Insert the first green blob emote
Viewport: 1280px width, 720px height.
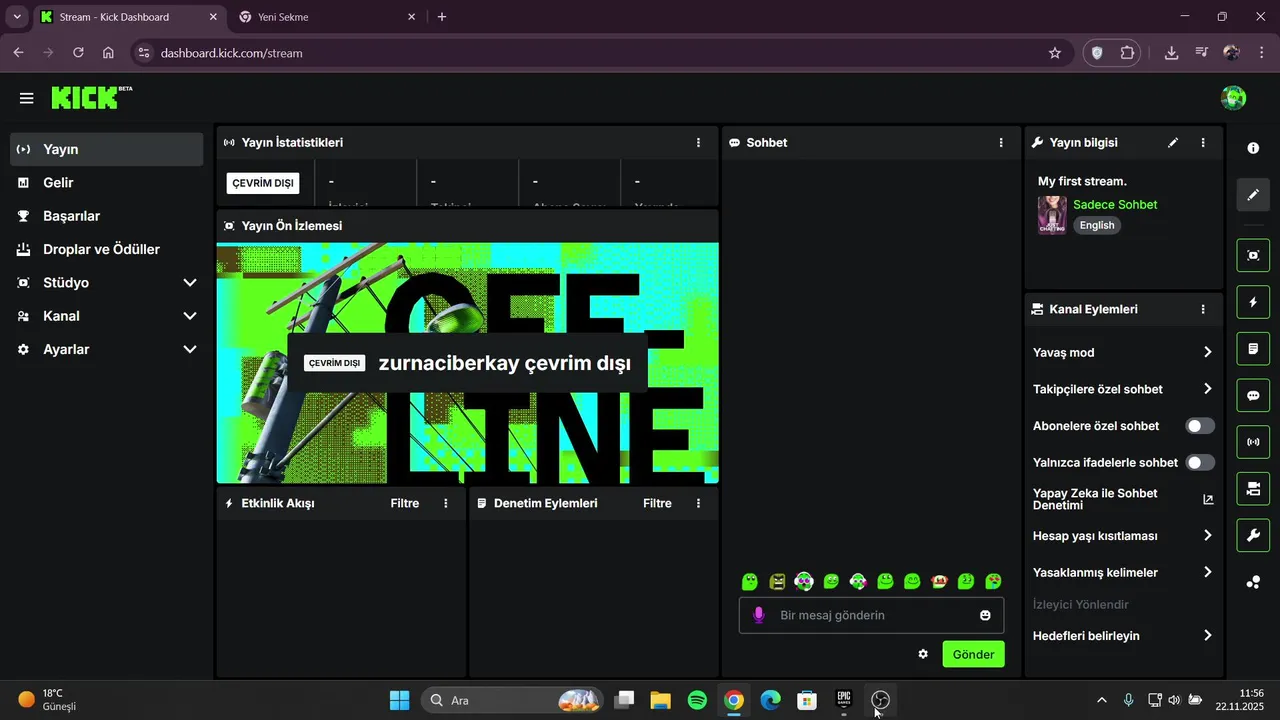pos(750,581)
